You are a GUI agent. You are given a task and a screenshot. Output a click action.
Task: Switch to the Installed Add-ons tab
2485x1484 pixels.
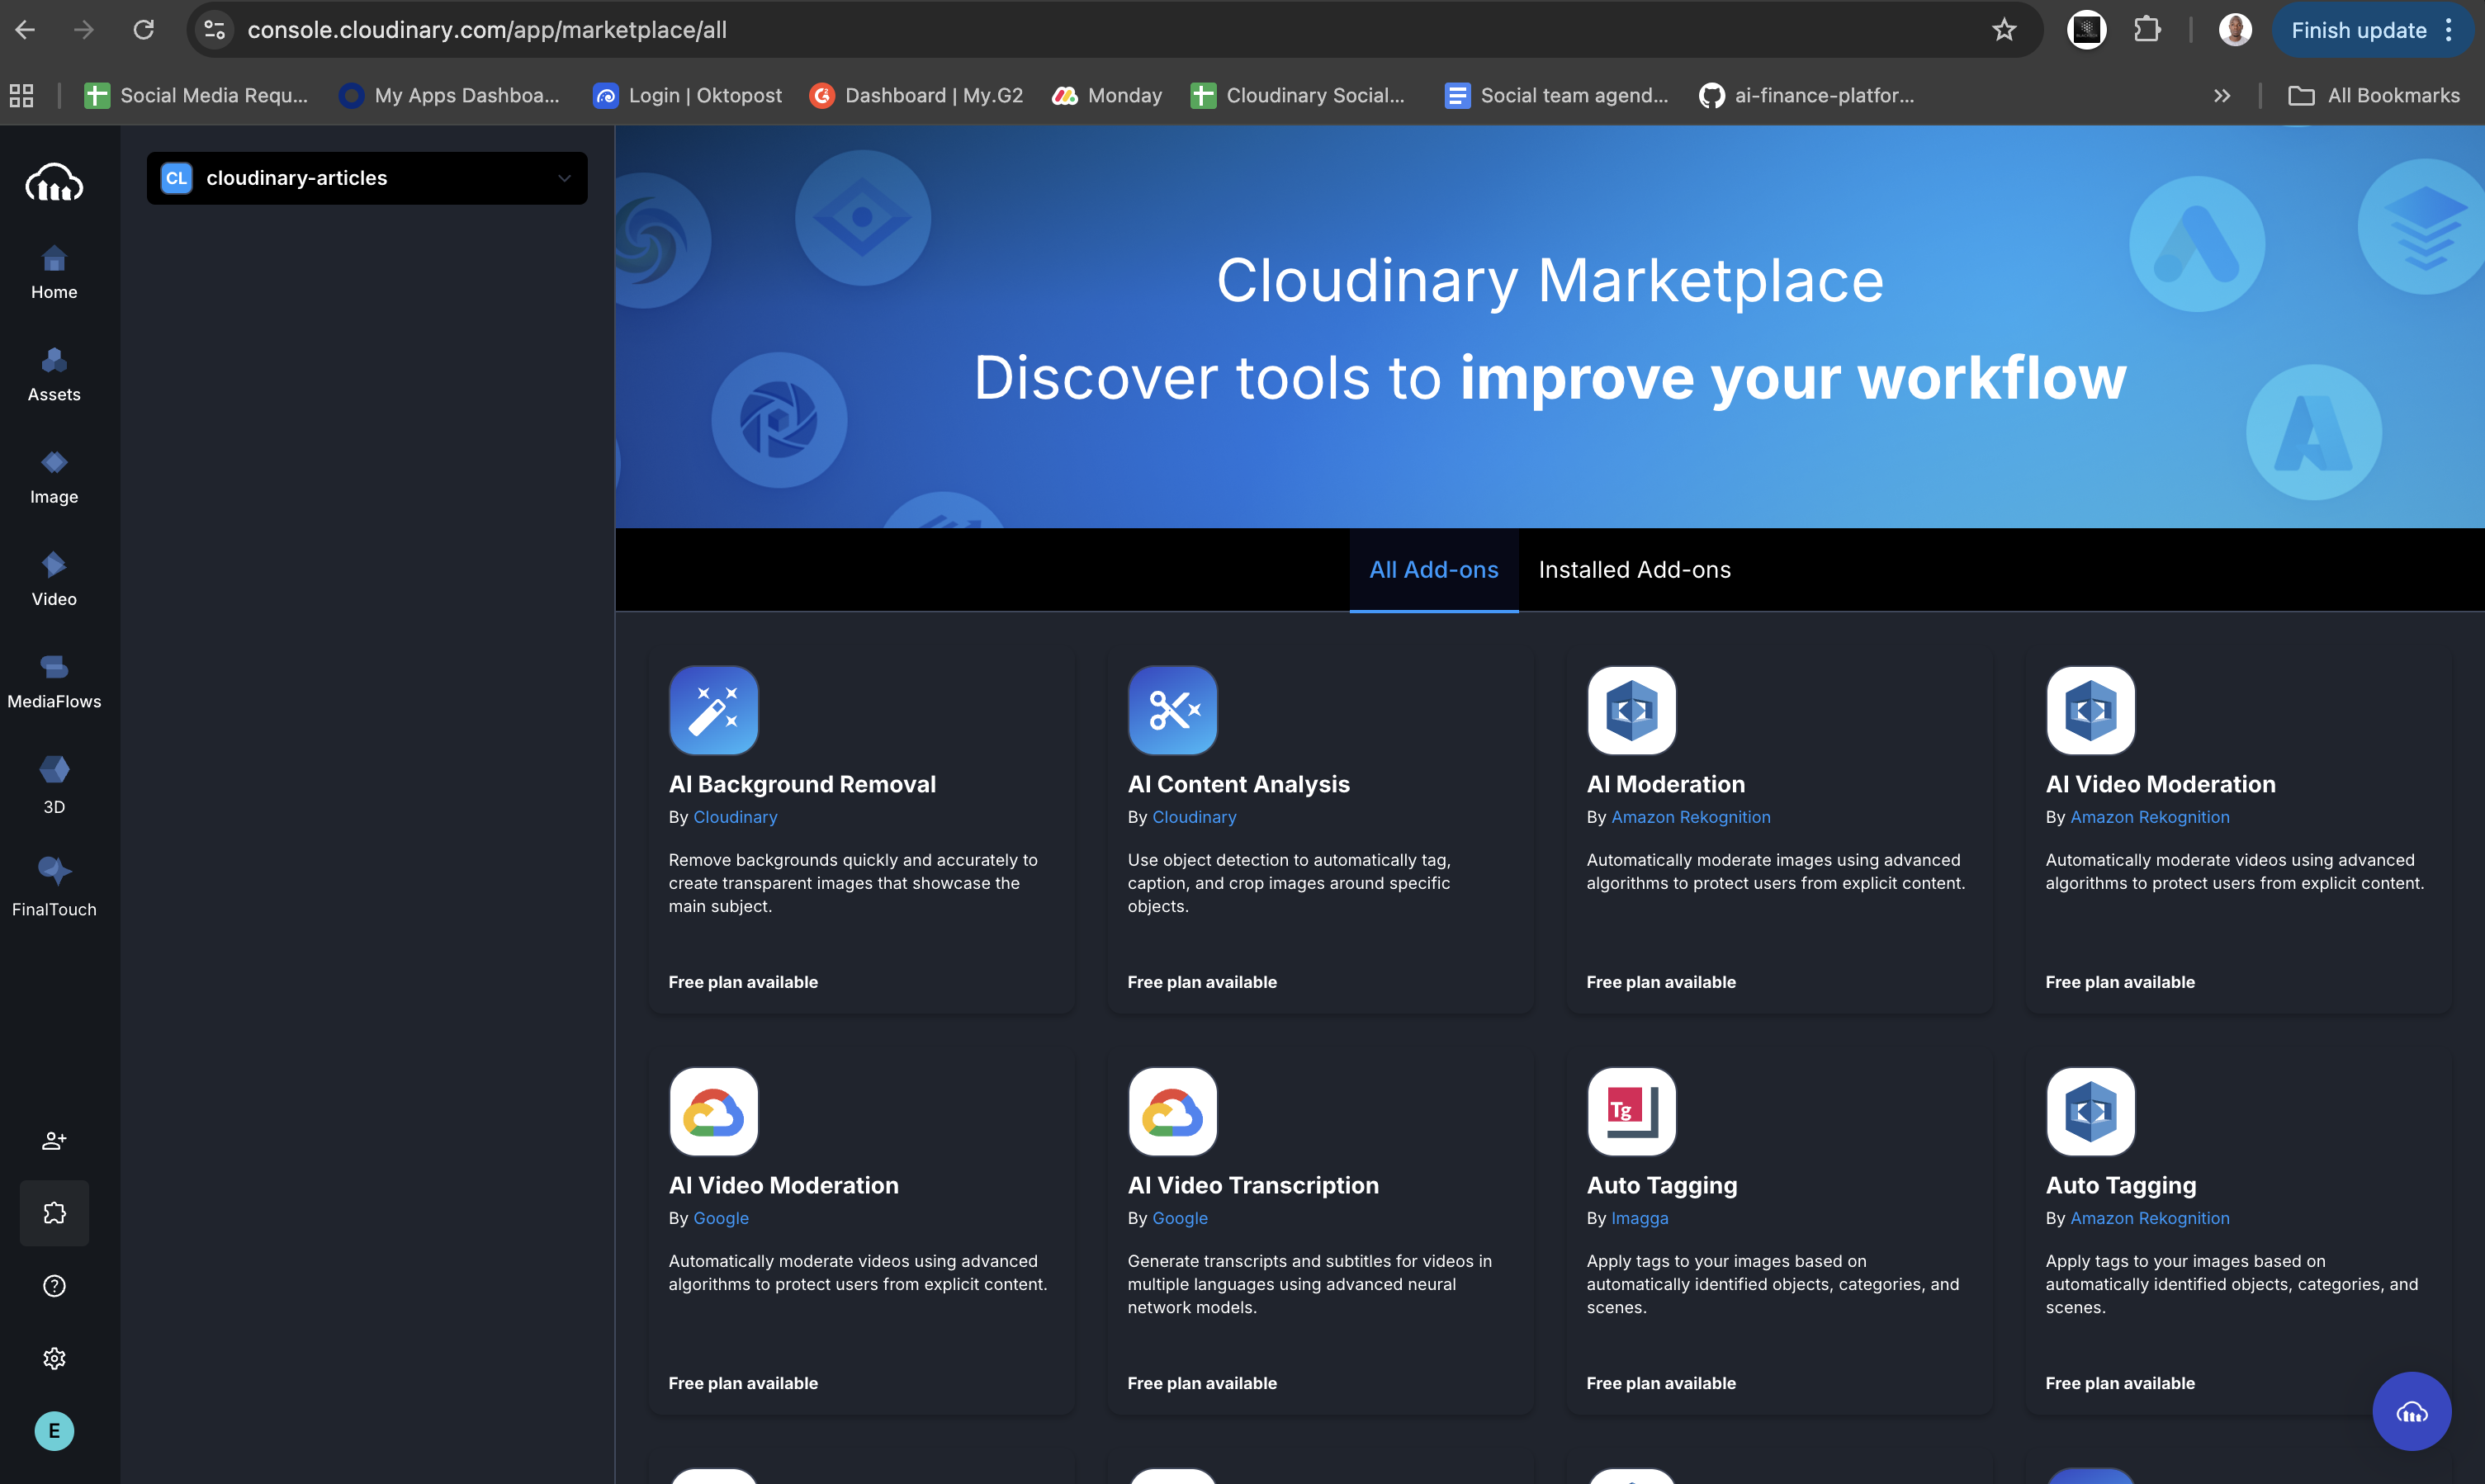(x=1633, y=569)
